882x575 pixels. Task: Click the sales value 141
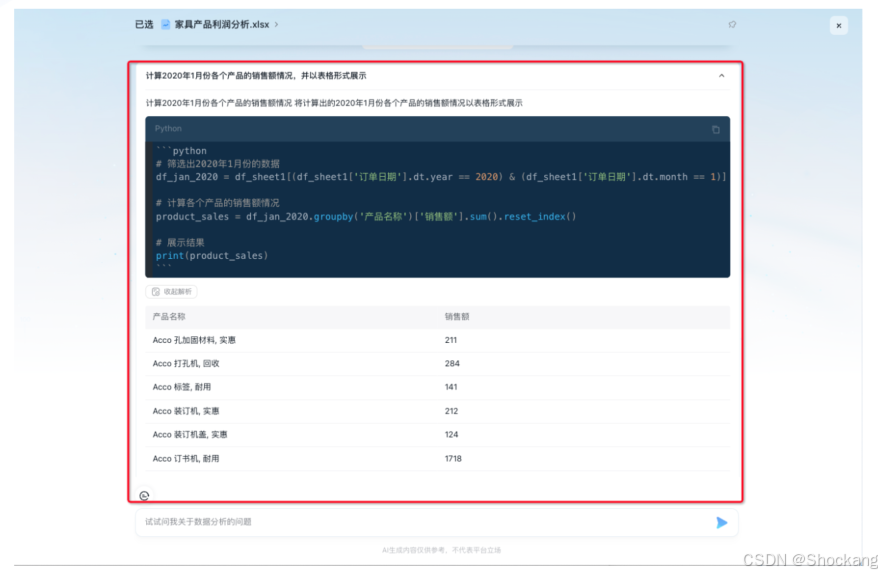tap(451, 387)
